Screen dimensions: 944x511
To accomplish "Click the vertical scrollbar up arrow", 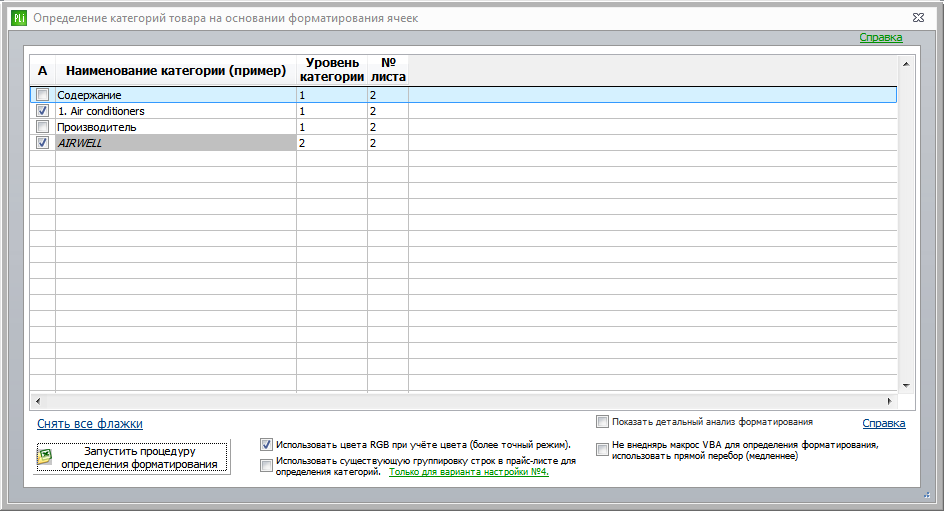I will pyautogui.click(x=906, y=64).
